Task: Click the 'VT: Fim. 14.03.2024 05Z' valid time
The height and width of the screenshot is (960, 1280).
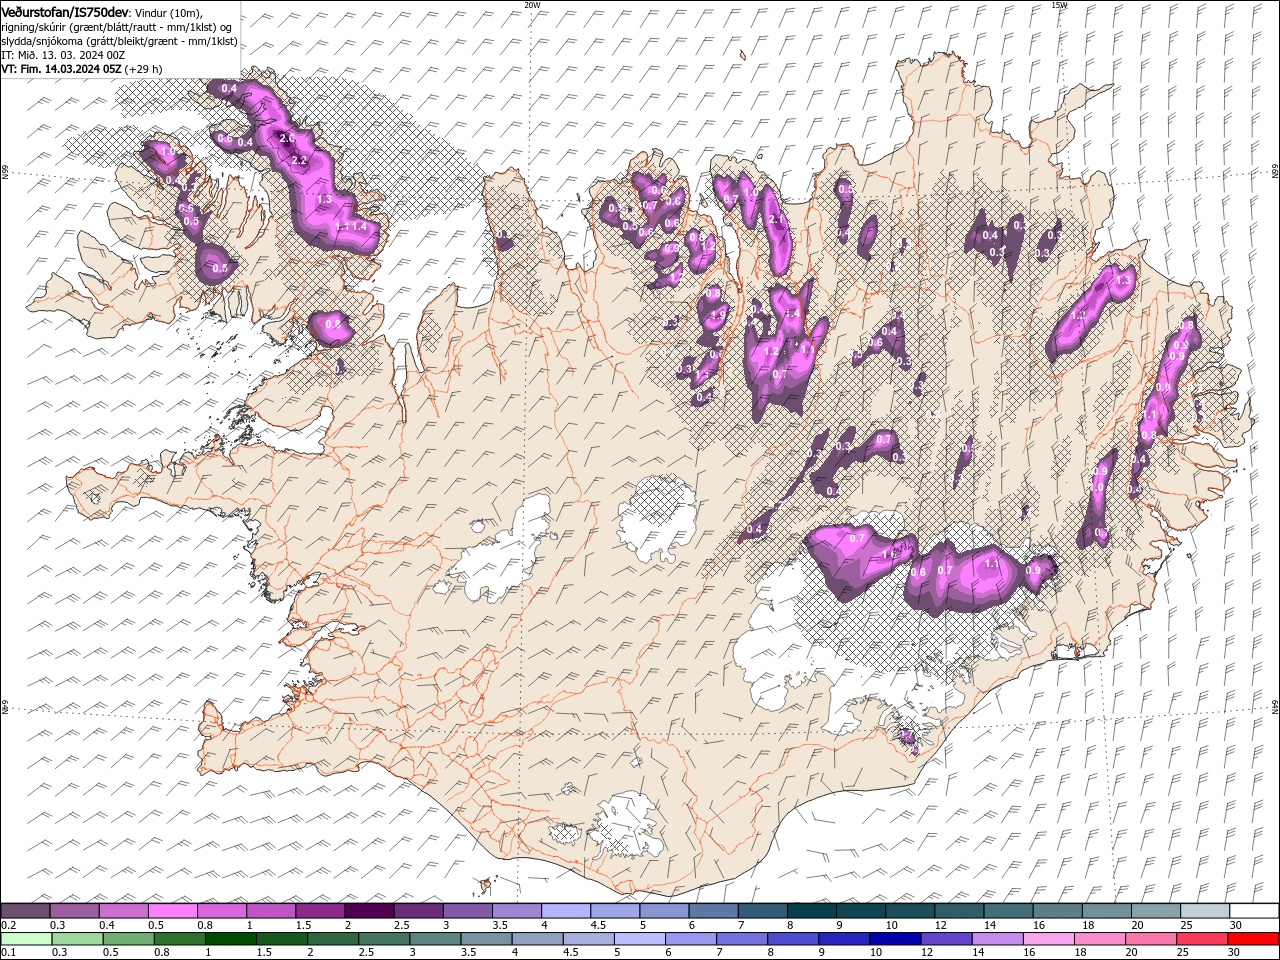Action: 62,69
